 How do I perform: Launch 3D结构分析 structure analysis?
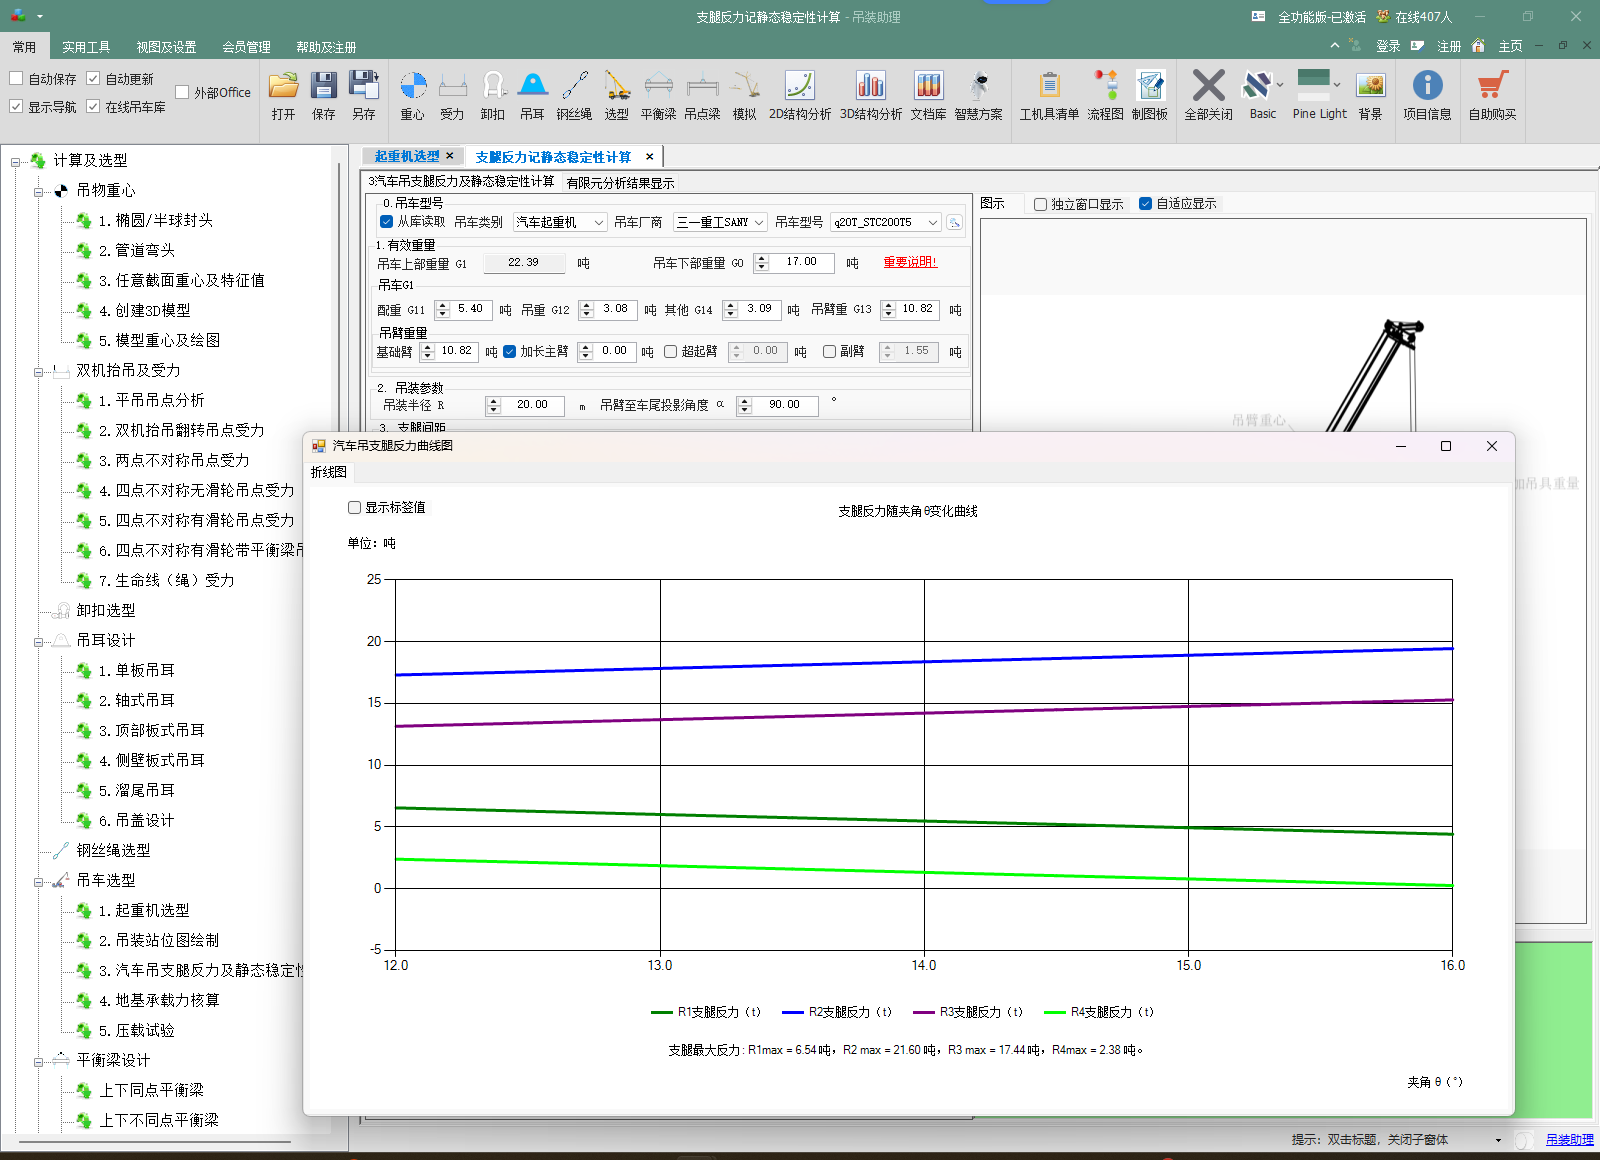click(870, 96)
